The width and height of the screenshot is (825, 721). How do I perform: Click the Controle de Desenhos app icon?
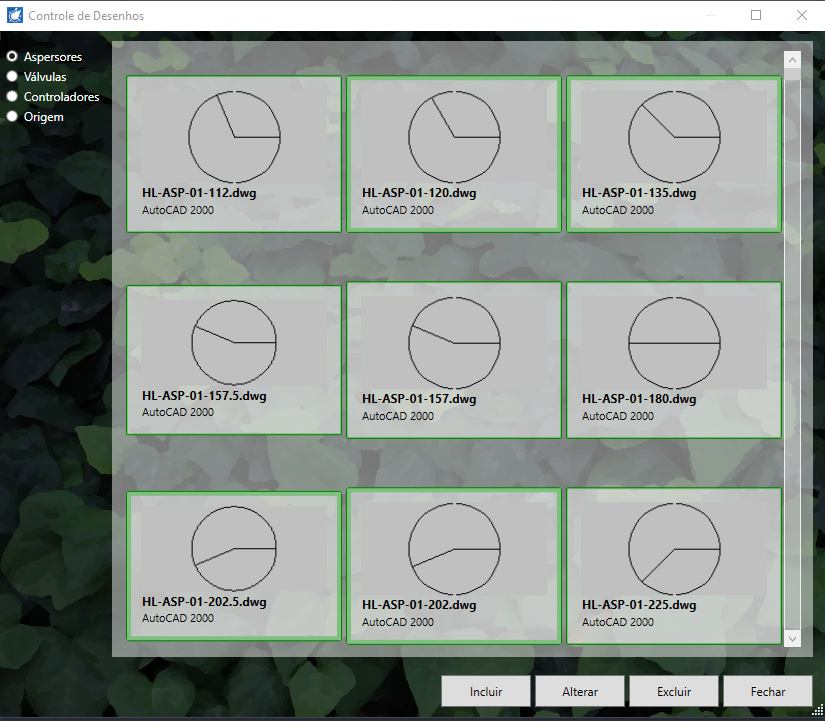pos(14,16)
